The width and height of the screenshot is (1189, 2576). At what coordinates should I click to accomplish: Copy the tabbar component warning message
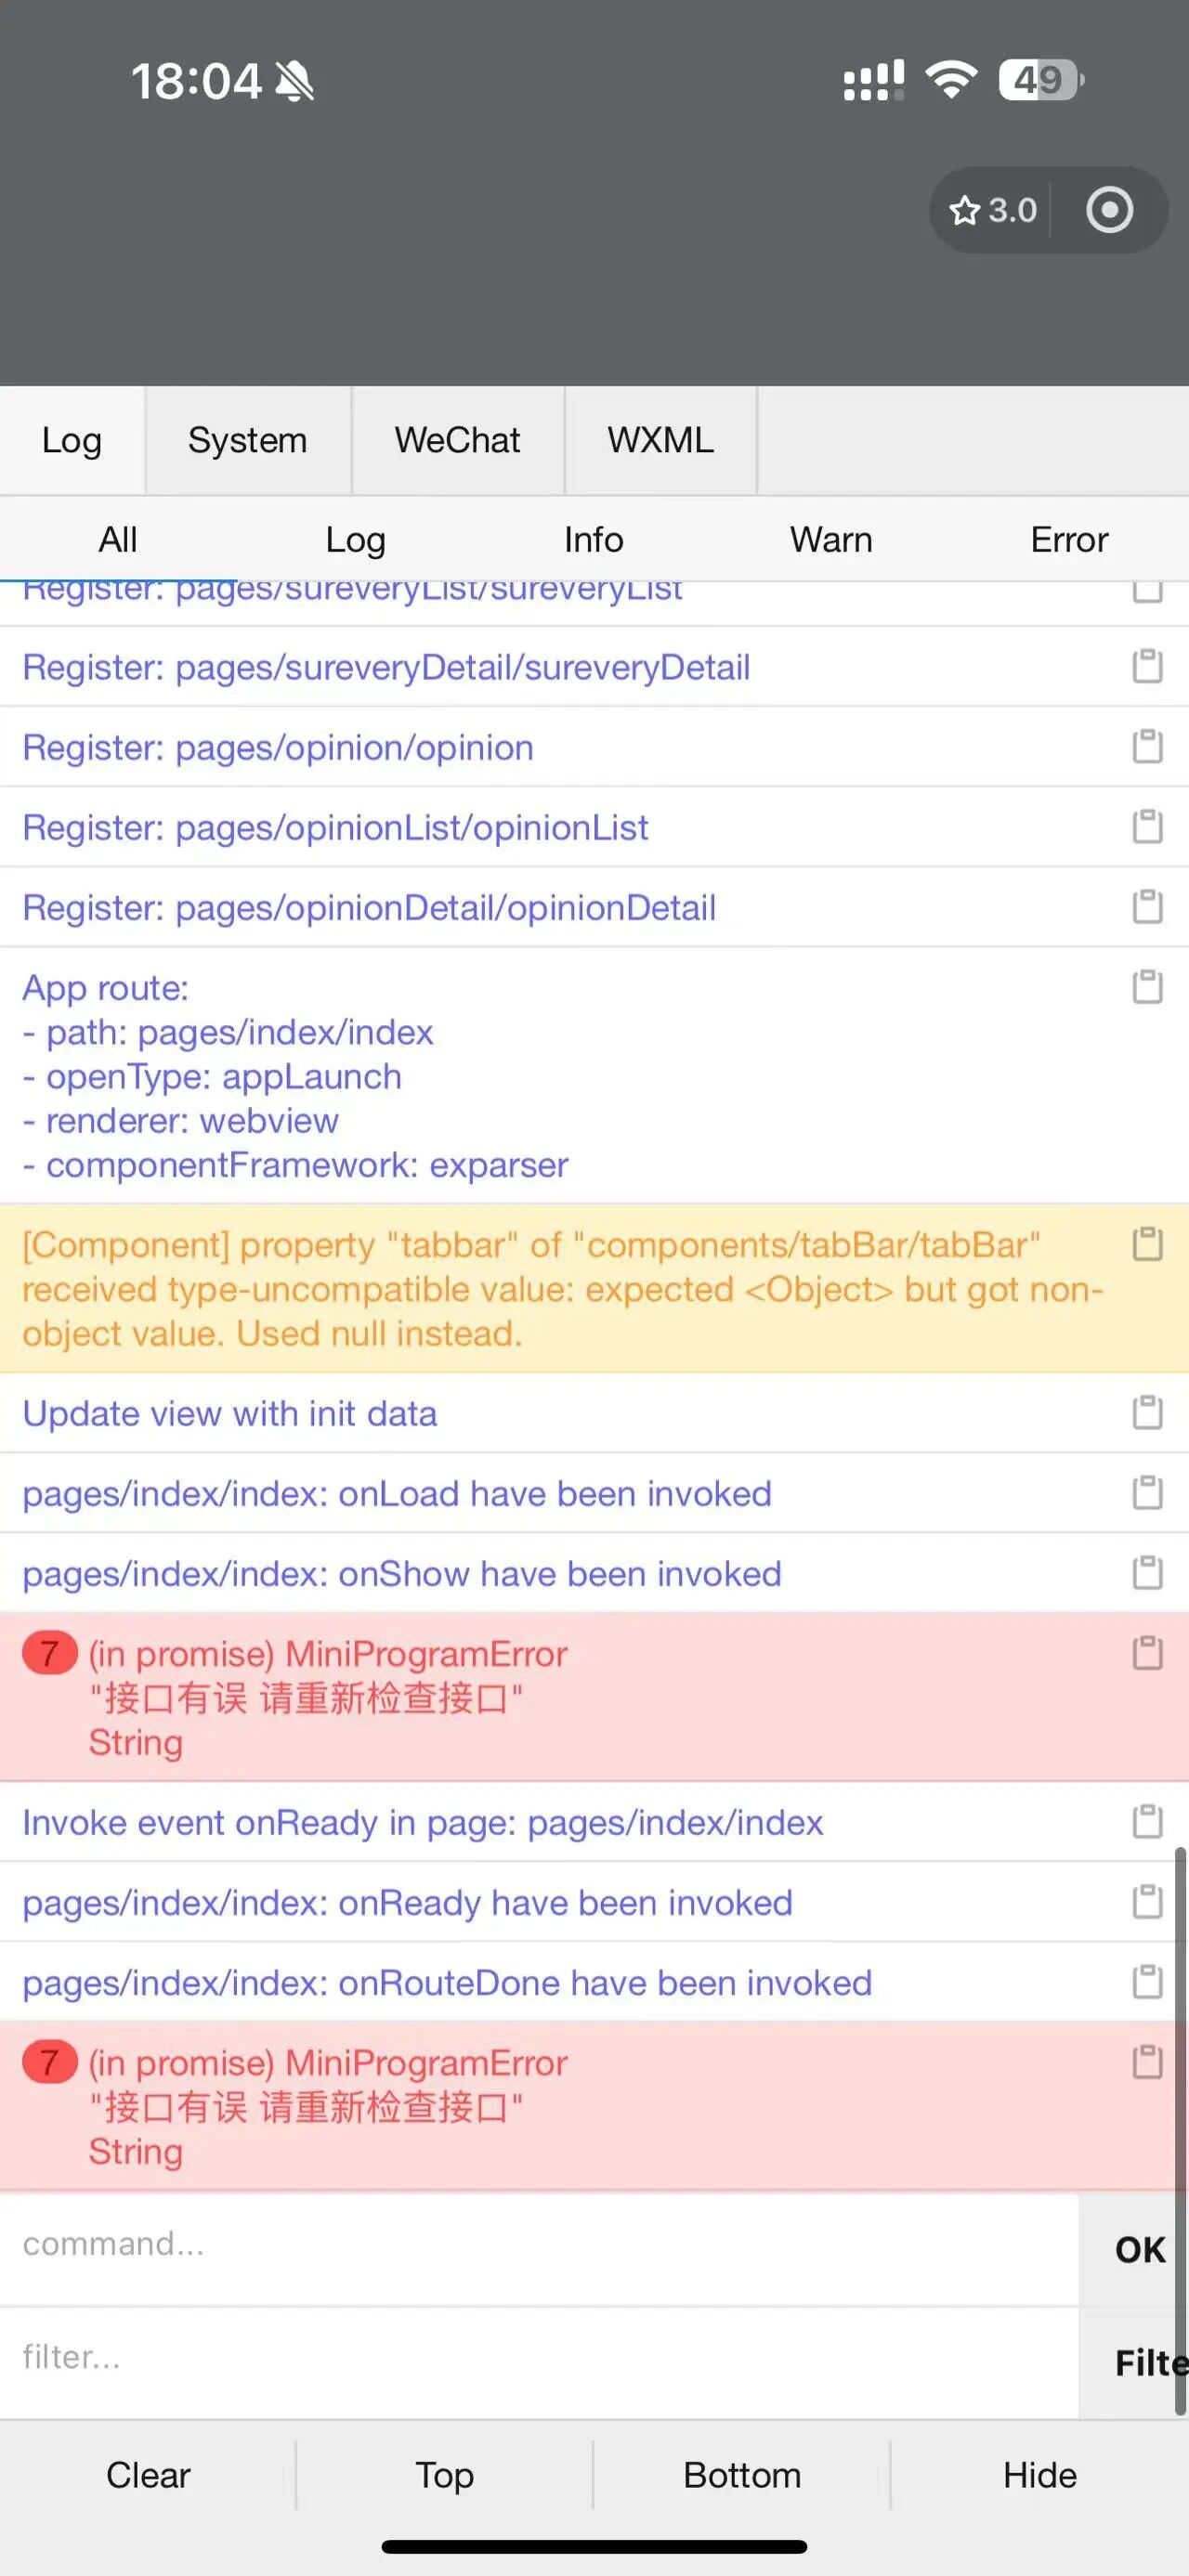click(1147, 1244)
